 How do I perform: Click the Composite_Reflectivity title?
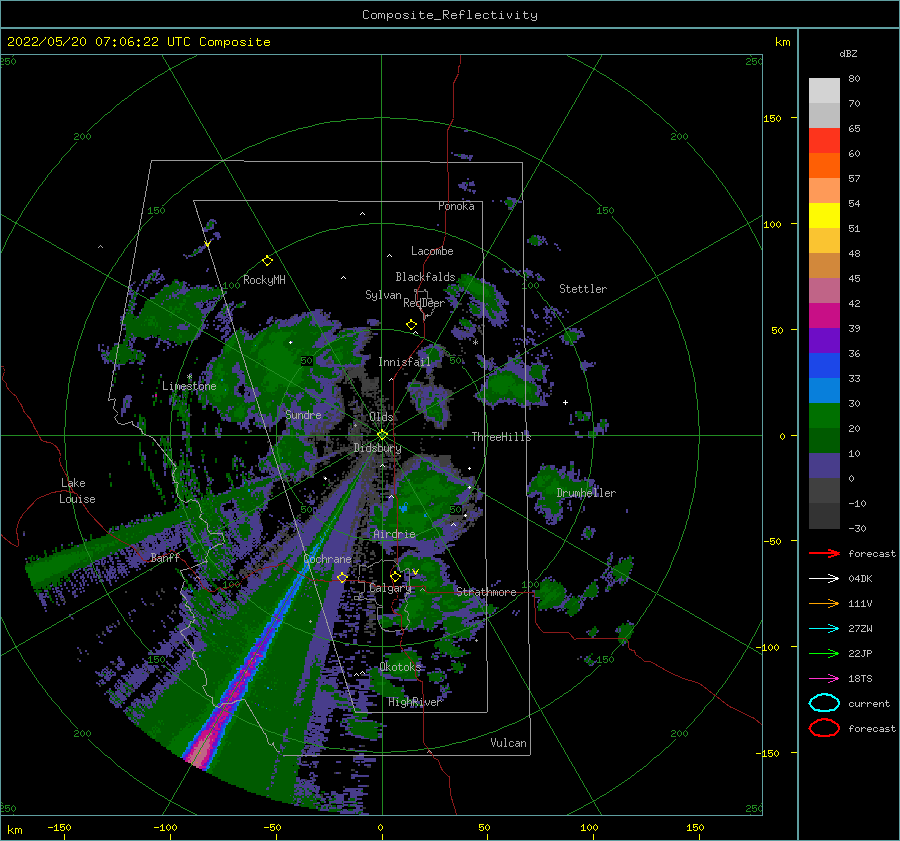(450, 15)
